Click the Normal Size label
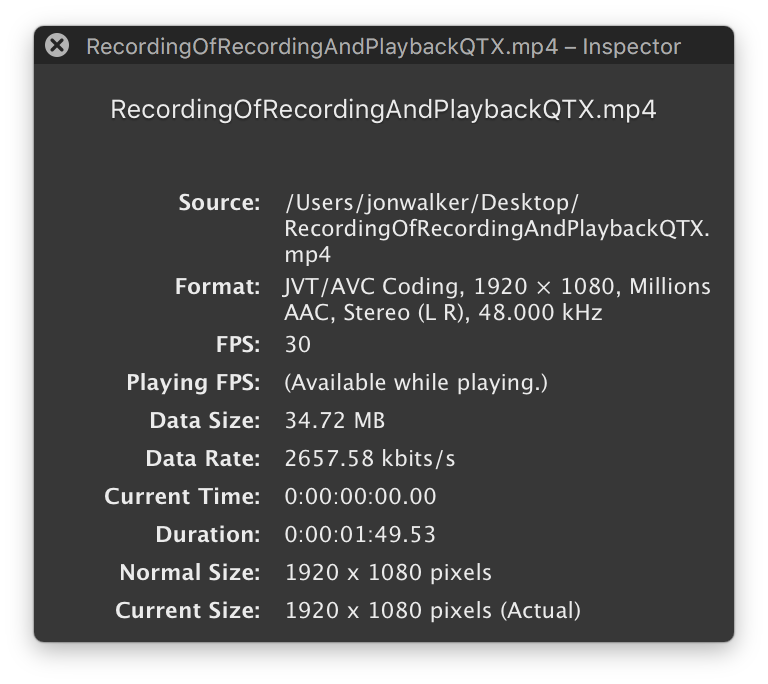The width and height of the screenshot is (768, 684). pos(189,573)
